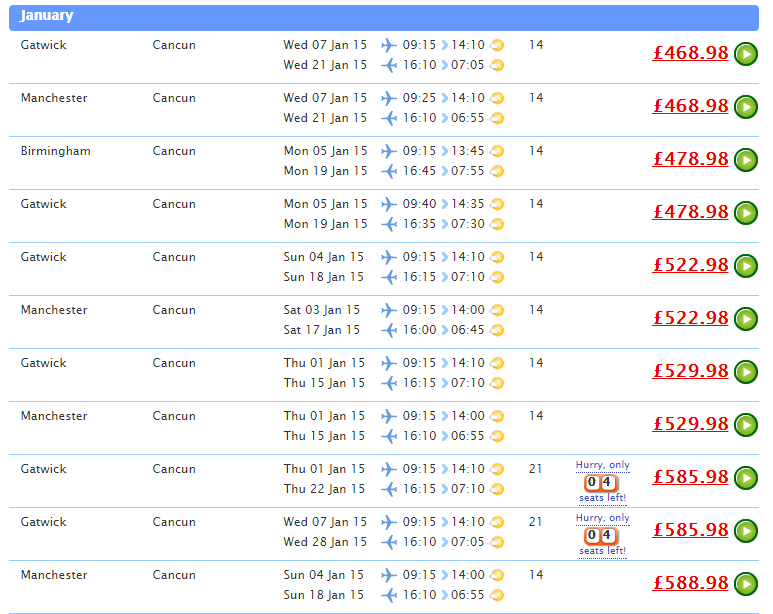Click return plane icon beside 16:35 departure
Screen dimensions: 773x614
tap(389, 224)
